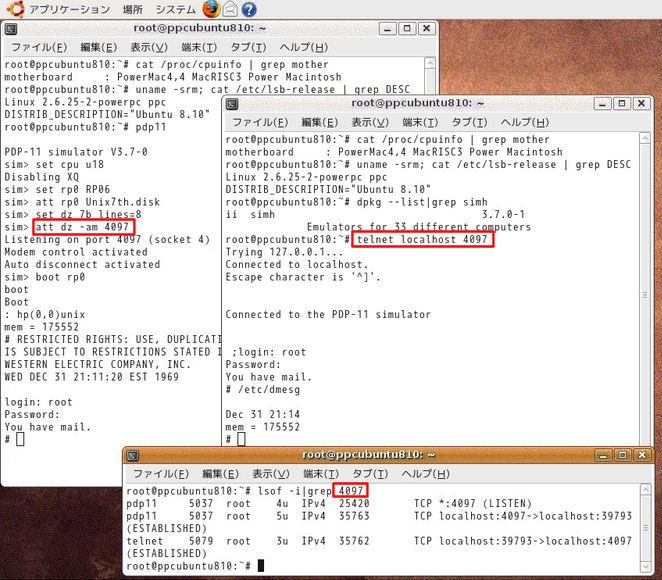The width and height of the screenshot is (662, 580).
Task: Click 'Dec 31 21:14' dmesg output
Action: 263,415
